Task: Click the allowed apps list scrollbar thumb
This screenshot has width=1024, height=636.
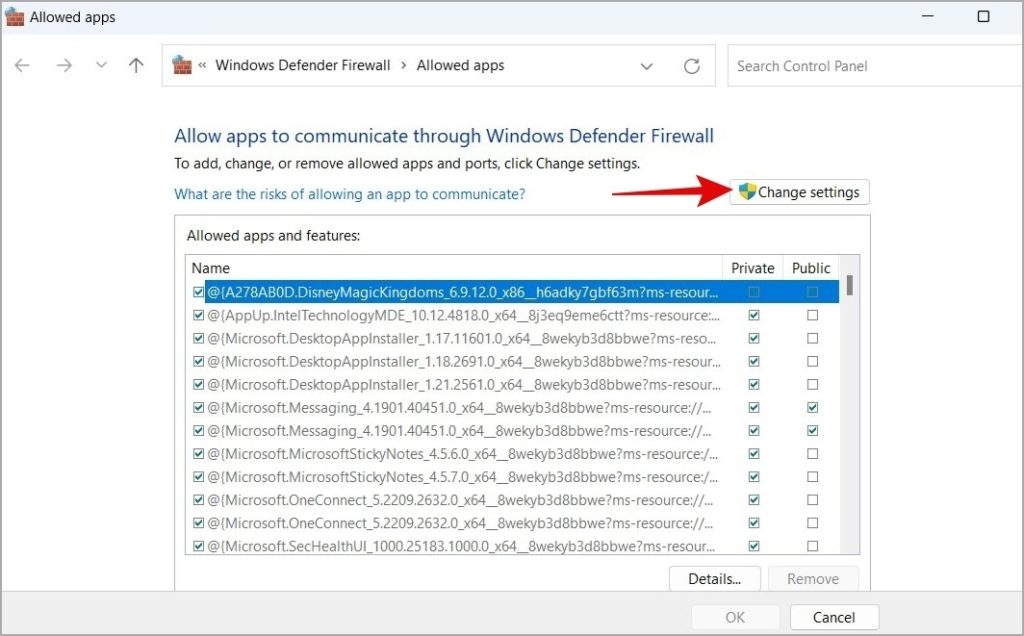Action: 850,285
